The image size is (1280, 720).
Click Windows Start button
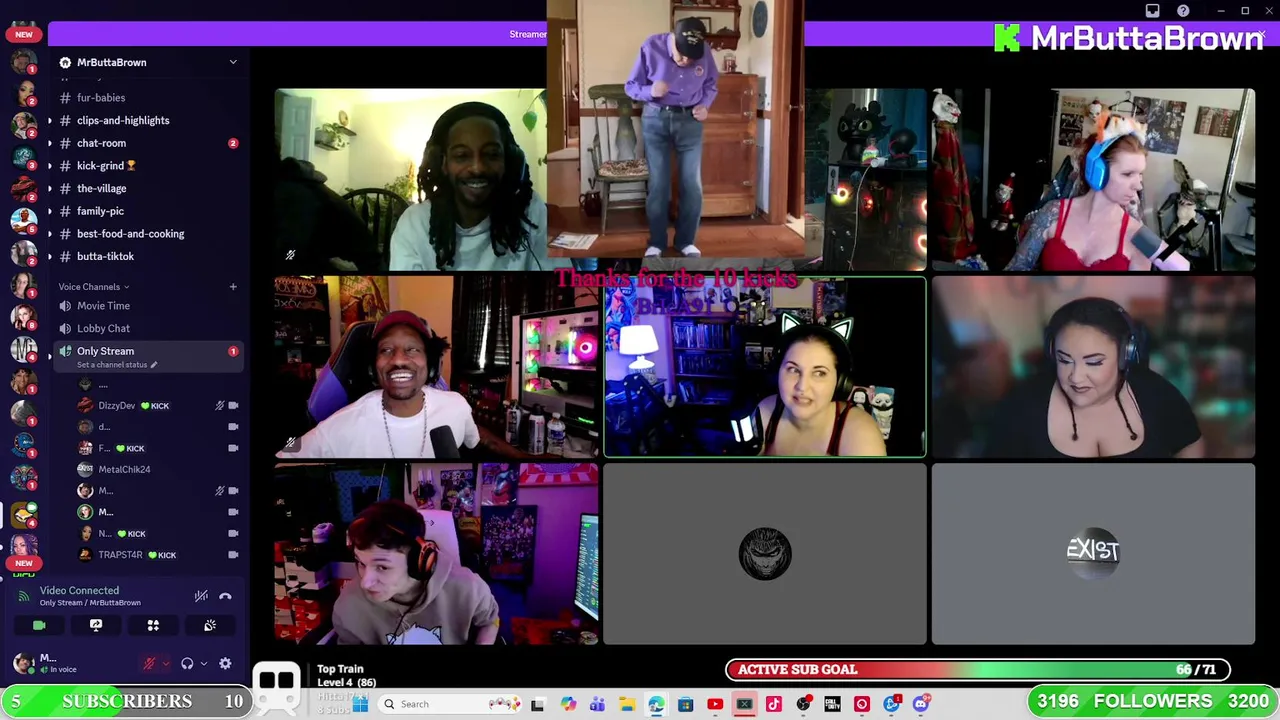[x=360, y=704]
